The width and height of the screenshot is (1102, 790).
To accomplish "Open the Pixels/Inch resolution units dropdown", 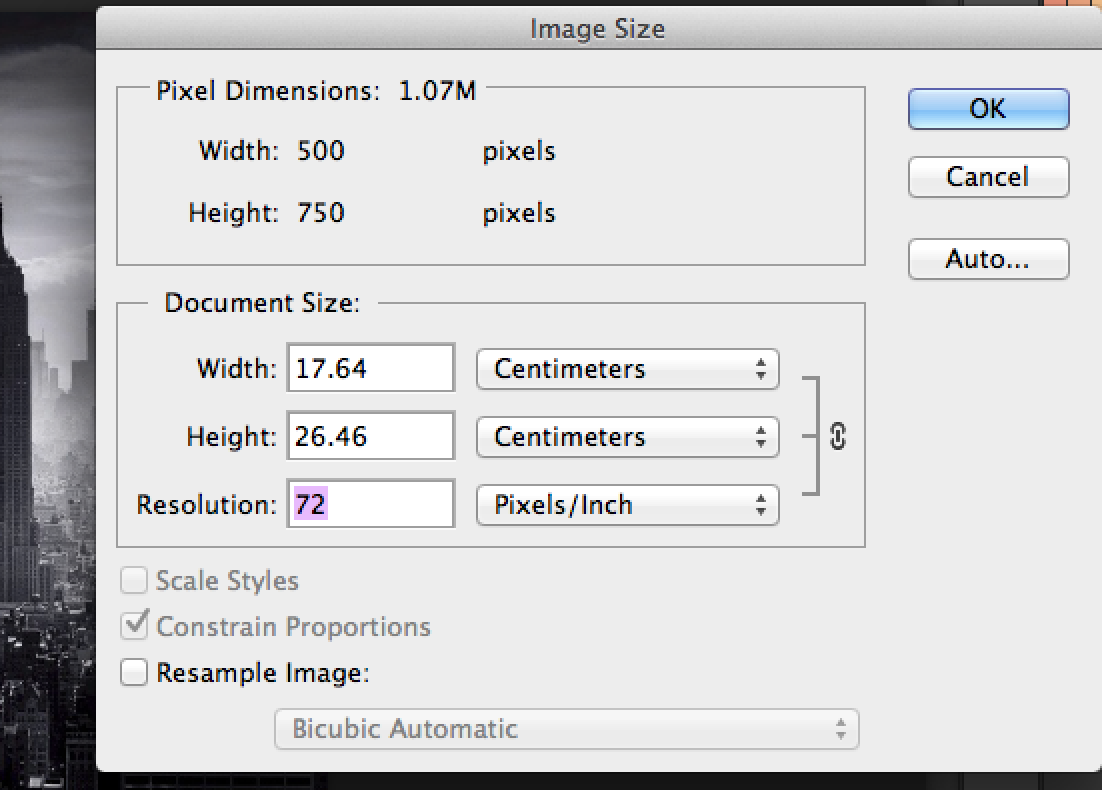I will (627, 504).
